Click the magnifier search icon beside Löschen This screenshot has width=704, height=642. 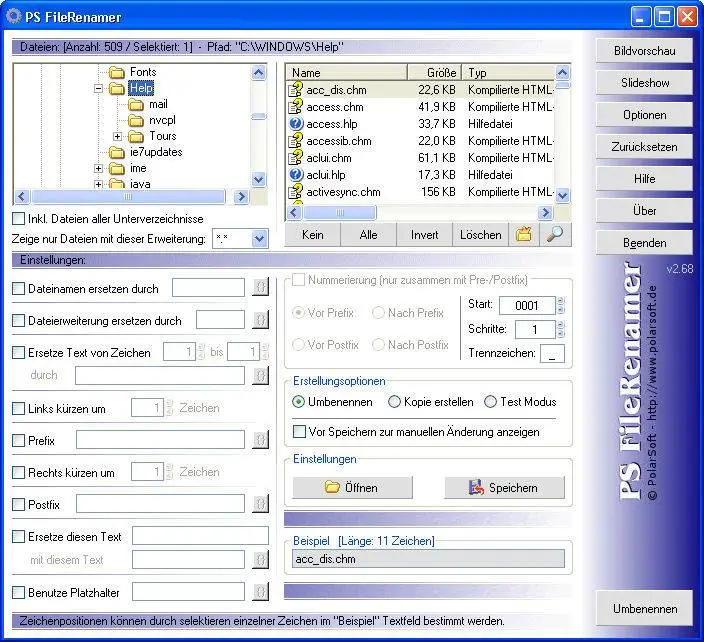(555, 234)
